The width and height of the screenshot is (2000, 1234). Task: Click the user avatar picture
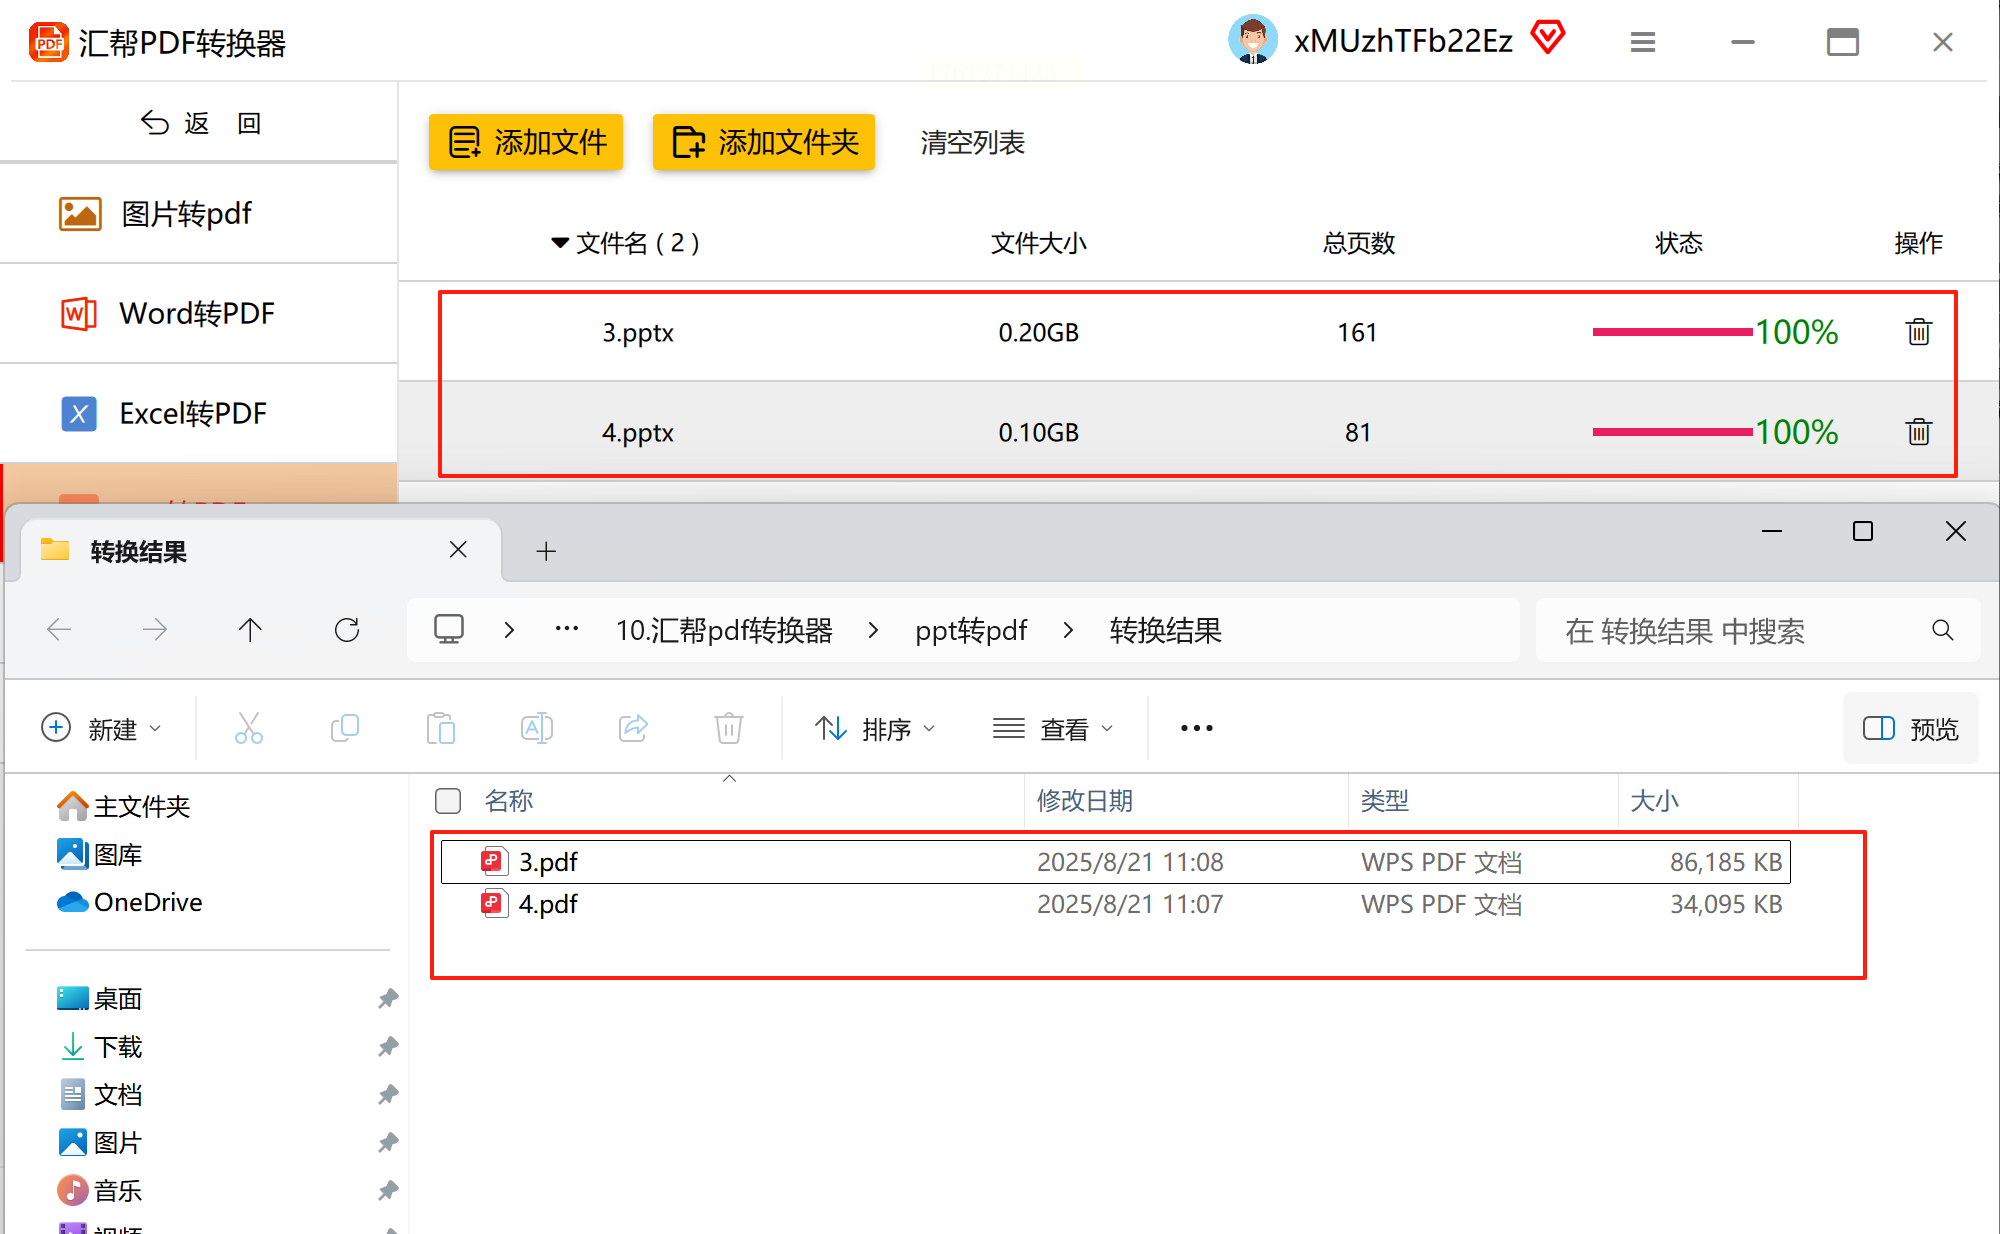[x=1252, y=40]
